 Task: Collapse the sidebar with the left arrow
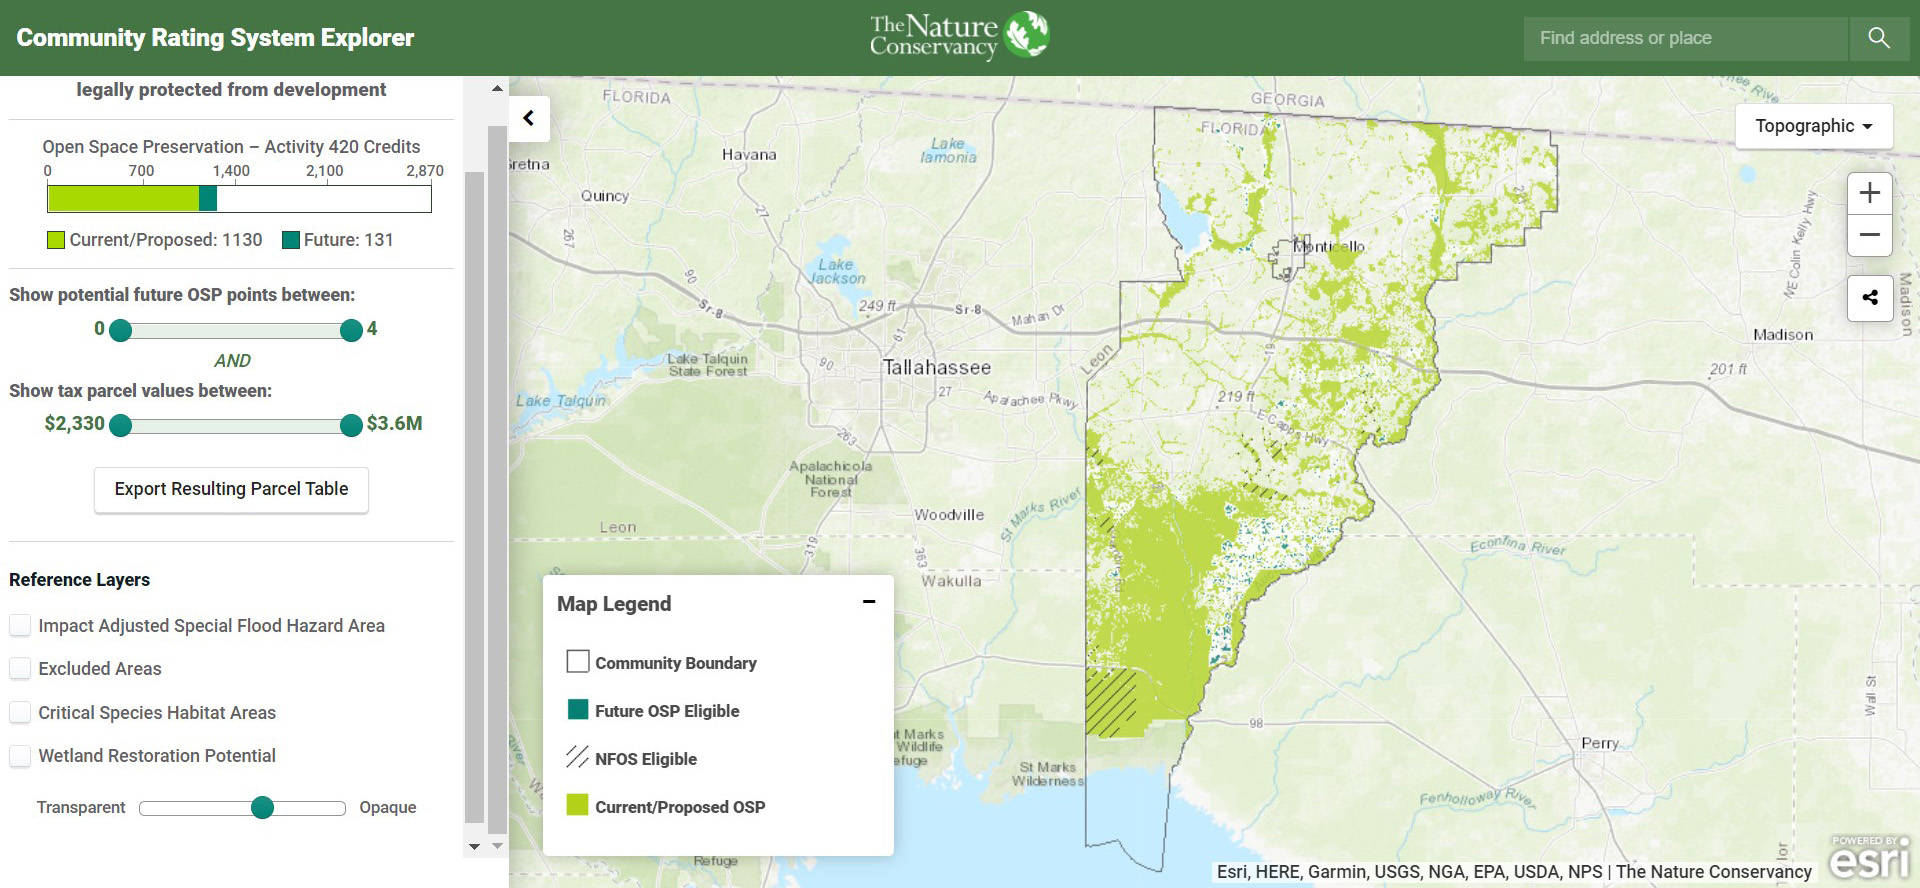529,118
